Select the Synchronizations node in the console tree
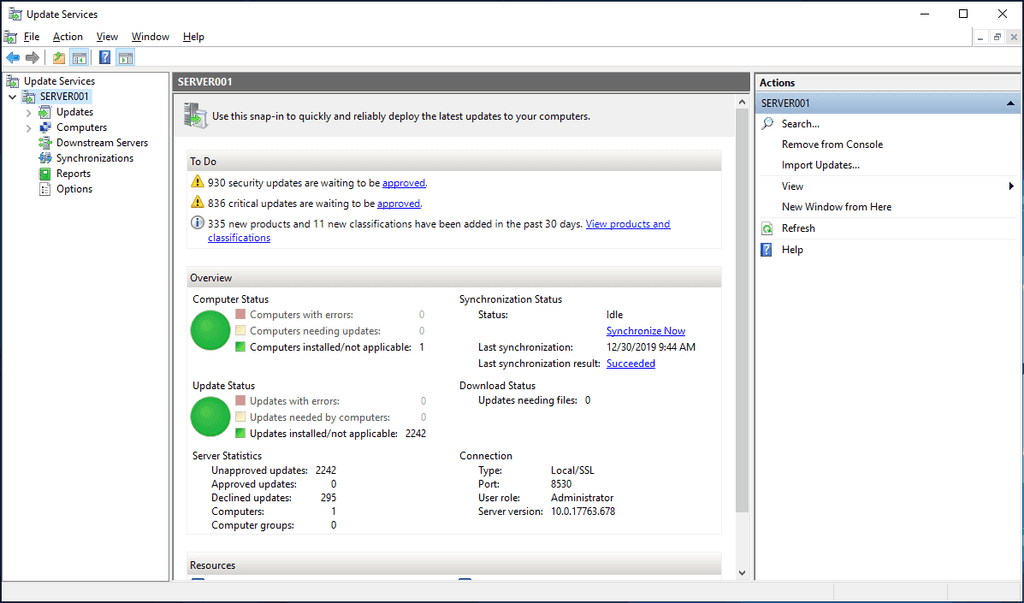This screenshot has height=603, width=1024. click(x=88, y=157)
